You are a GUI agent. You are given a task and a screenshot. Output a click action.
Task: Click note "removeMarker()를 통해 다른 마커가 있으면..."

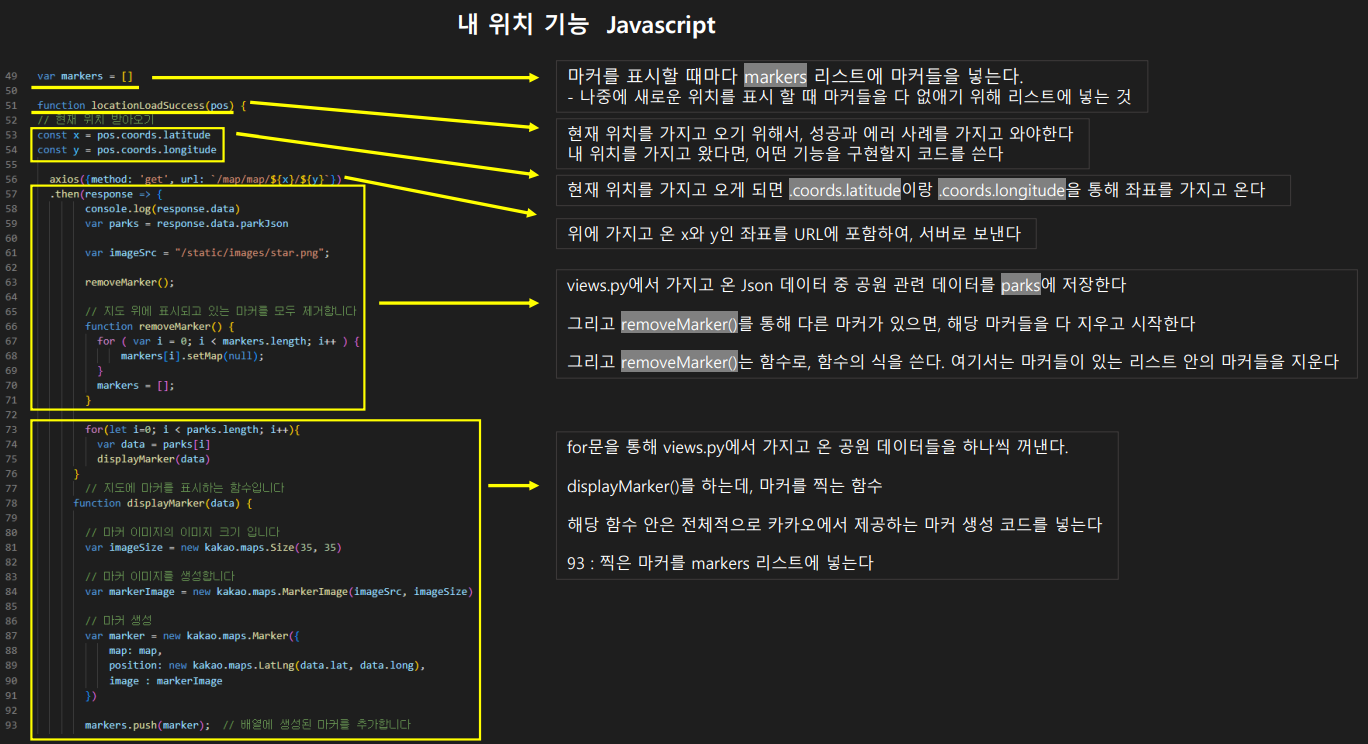coord(881,324)
